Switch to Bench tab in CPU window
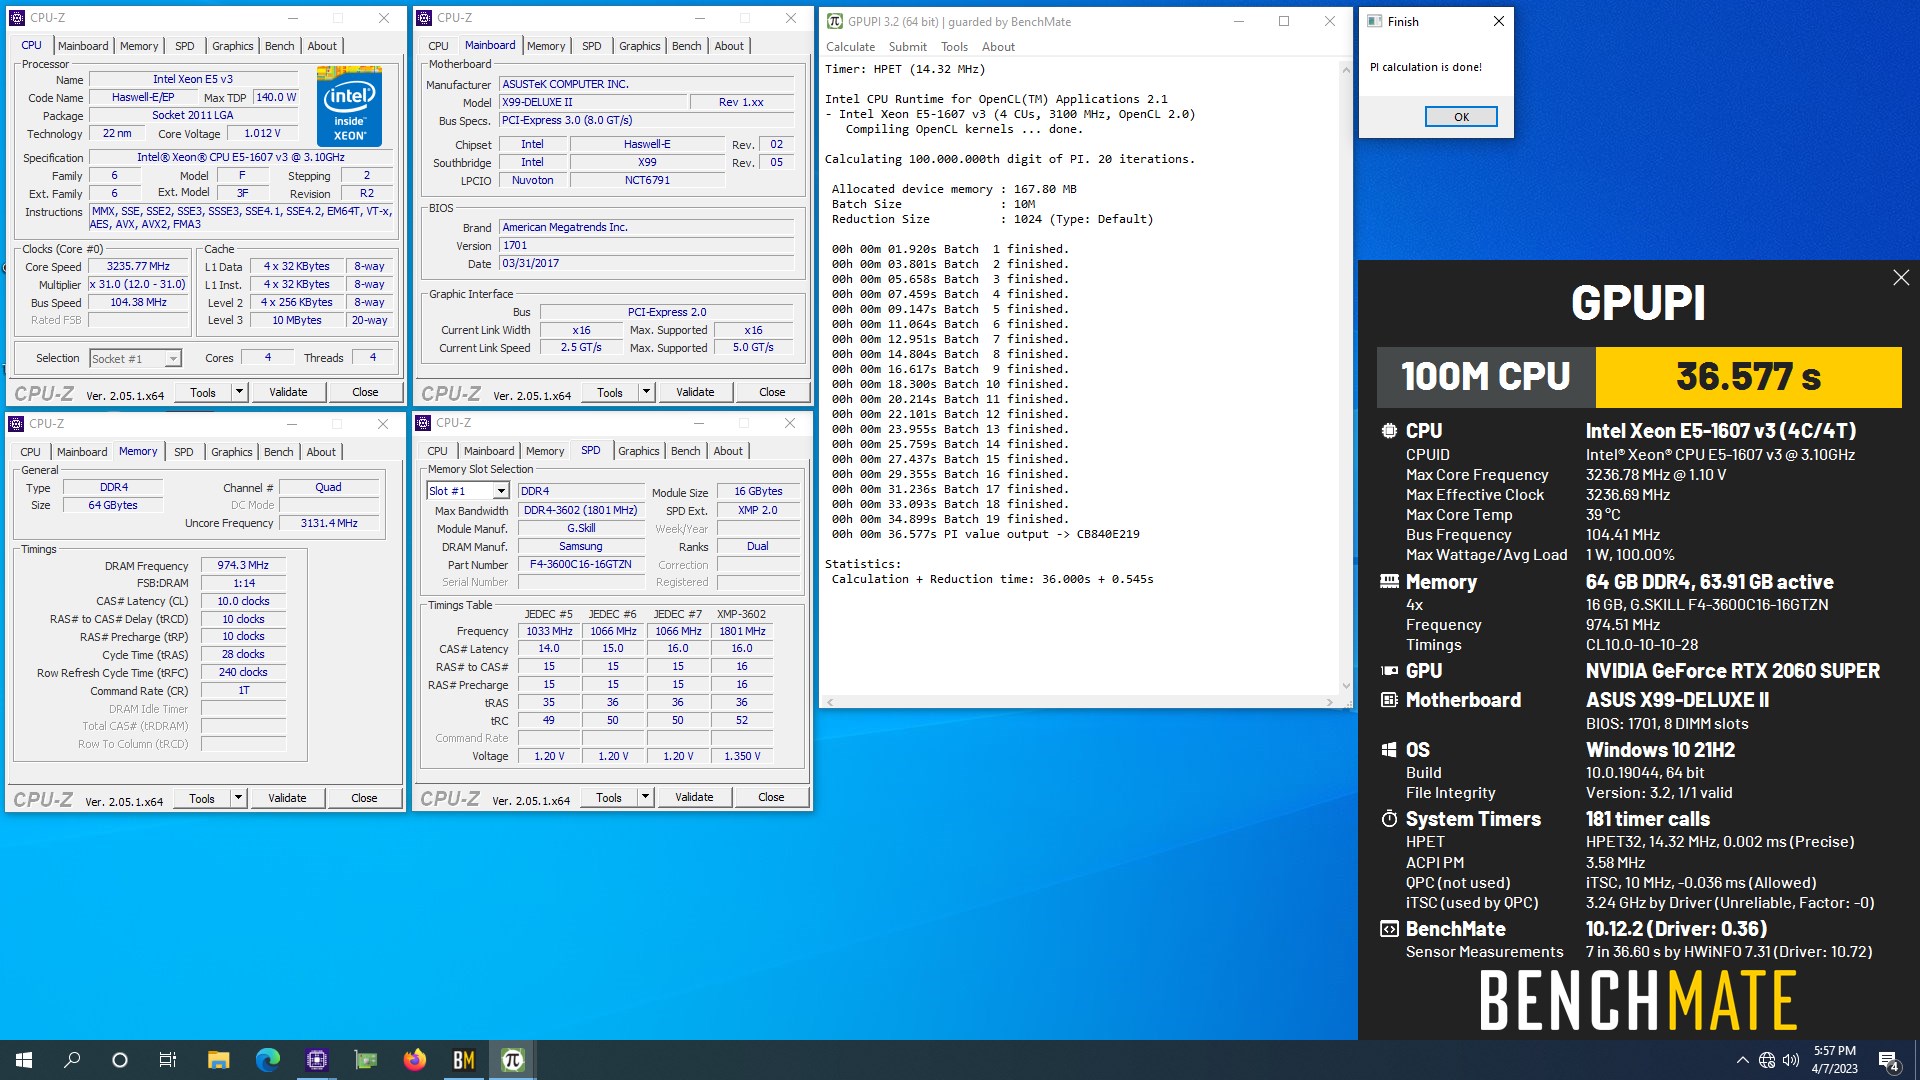 (280, 46)
